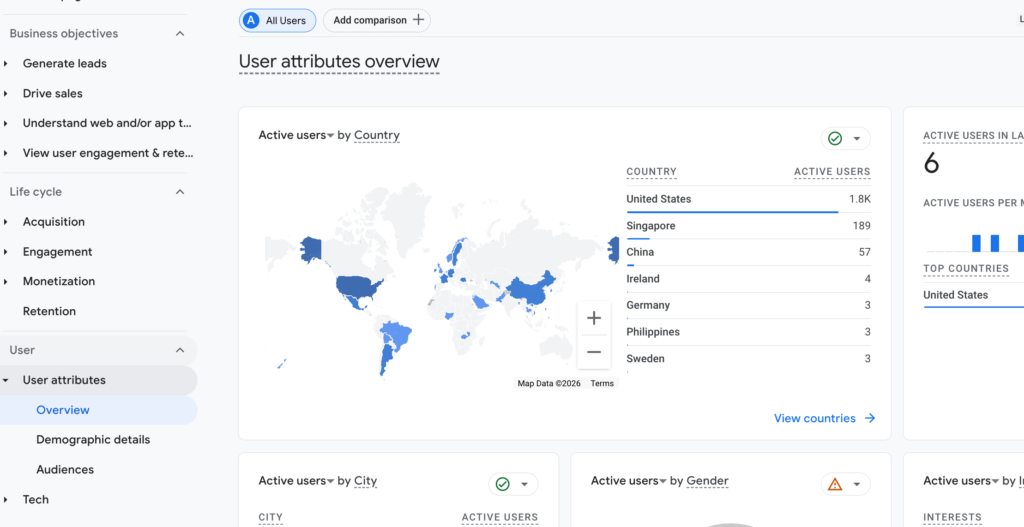Zoom out on the map with minus button
The width and height of the screenshot is (1024, 527).
click(594, 351)
